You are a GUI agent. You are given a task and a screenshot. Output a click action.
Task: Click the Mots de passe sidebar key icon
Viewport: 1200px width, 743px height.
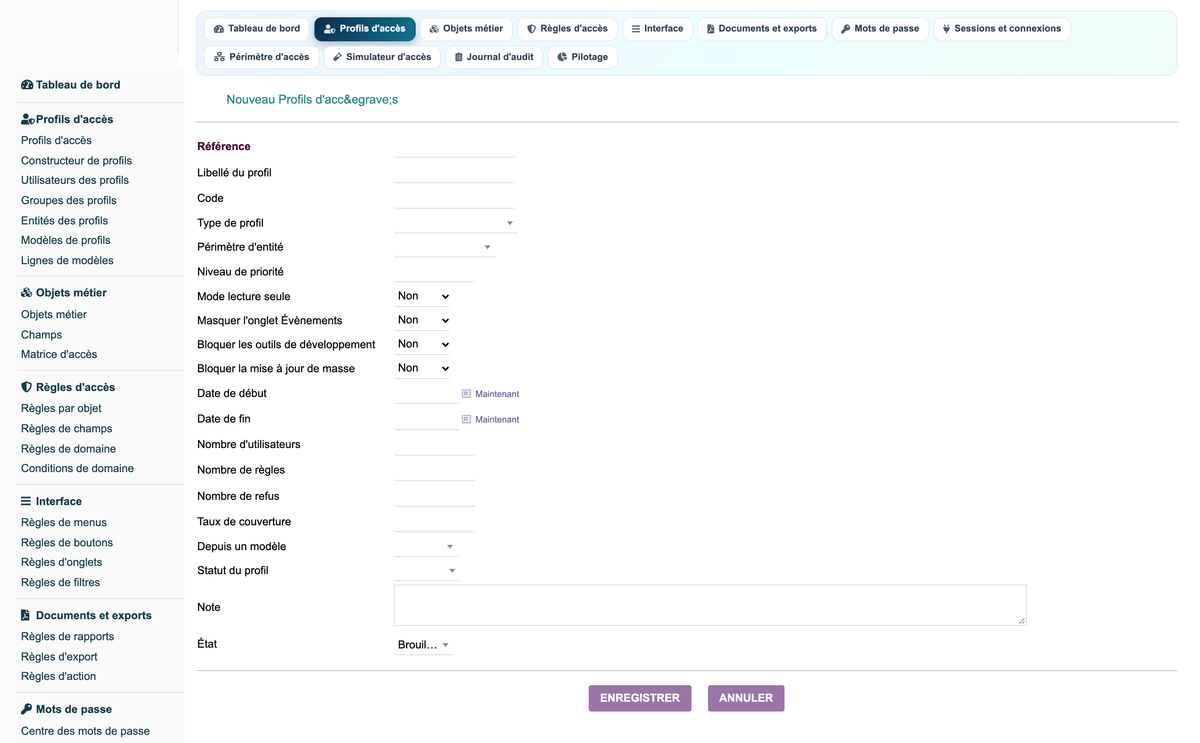click(26, 709)
